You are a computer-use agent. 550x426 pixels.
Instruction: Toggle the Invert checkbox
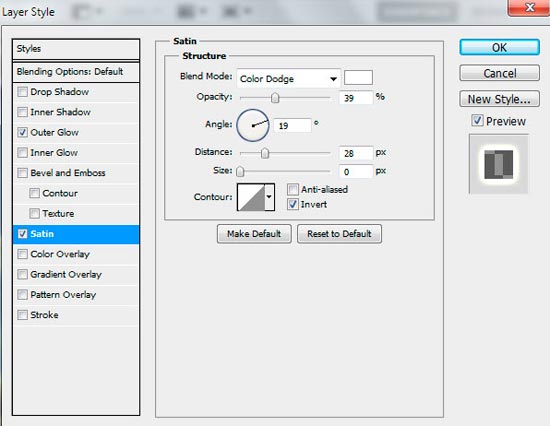click(293, 204)
